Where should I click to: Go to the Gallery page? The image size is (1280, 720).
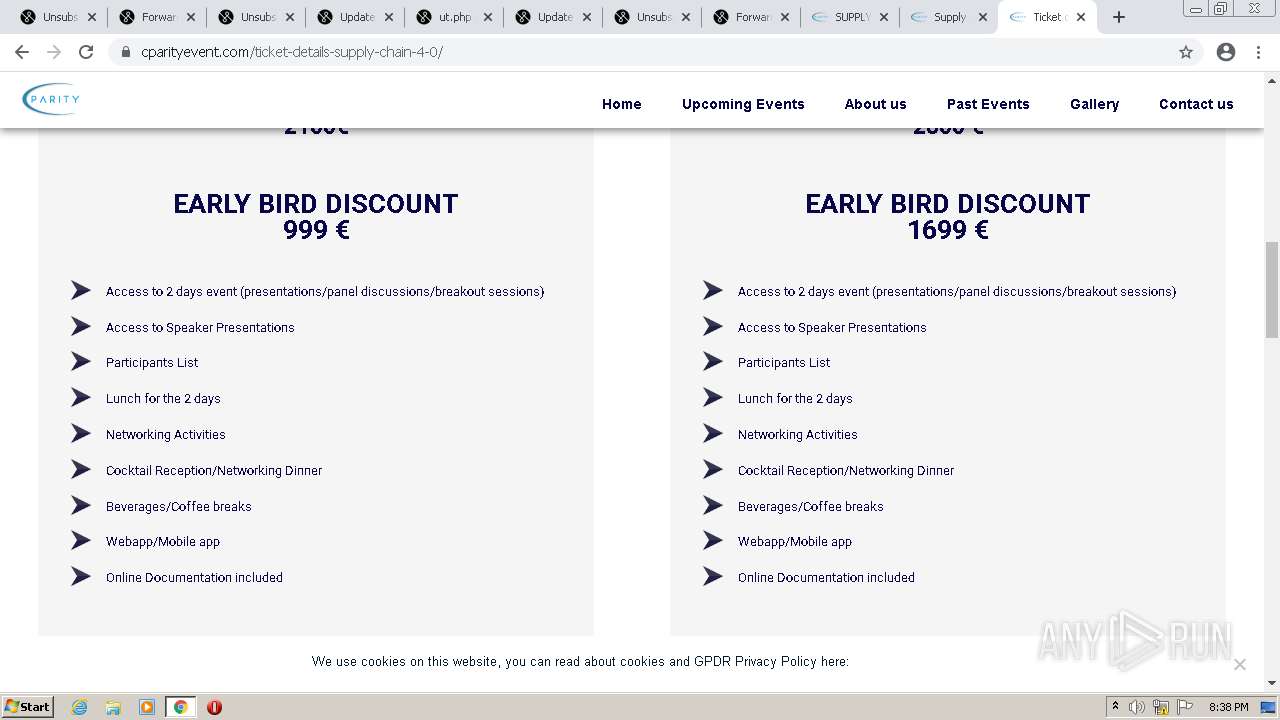(1094, 104)
